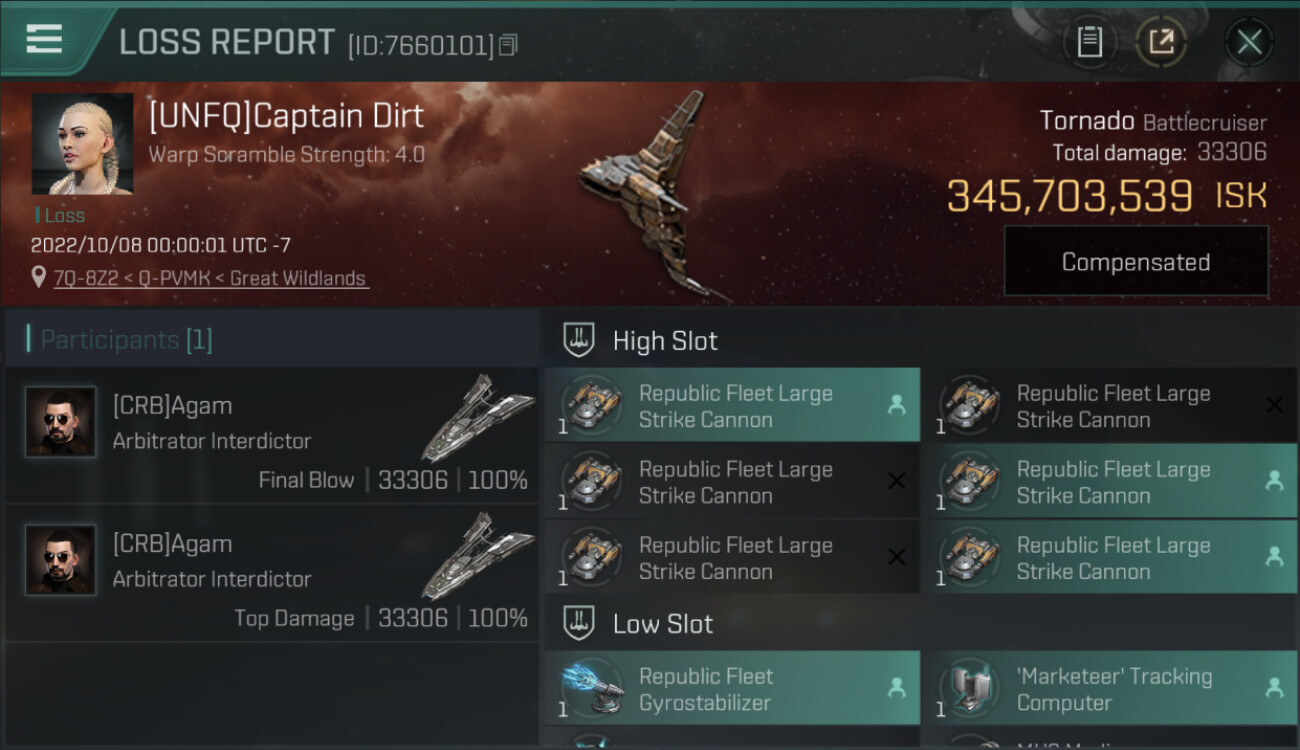
Task: Click Agam's portrait in Top Damage row
Action: pyautogui.click(x=61, y=560)
